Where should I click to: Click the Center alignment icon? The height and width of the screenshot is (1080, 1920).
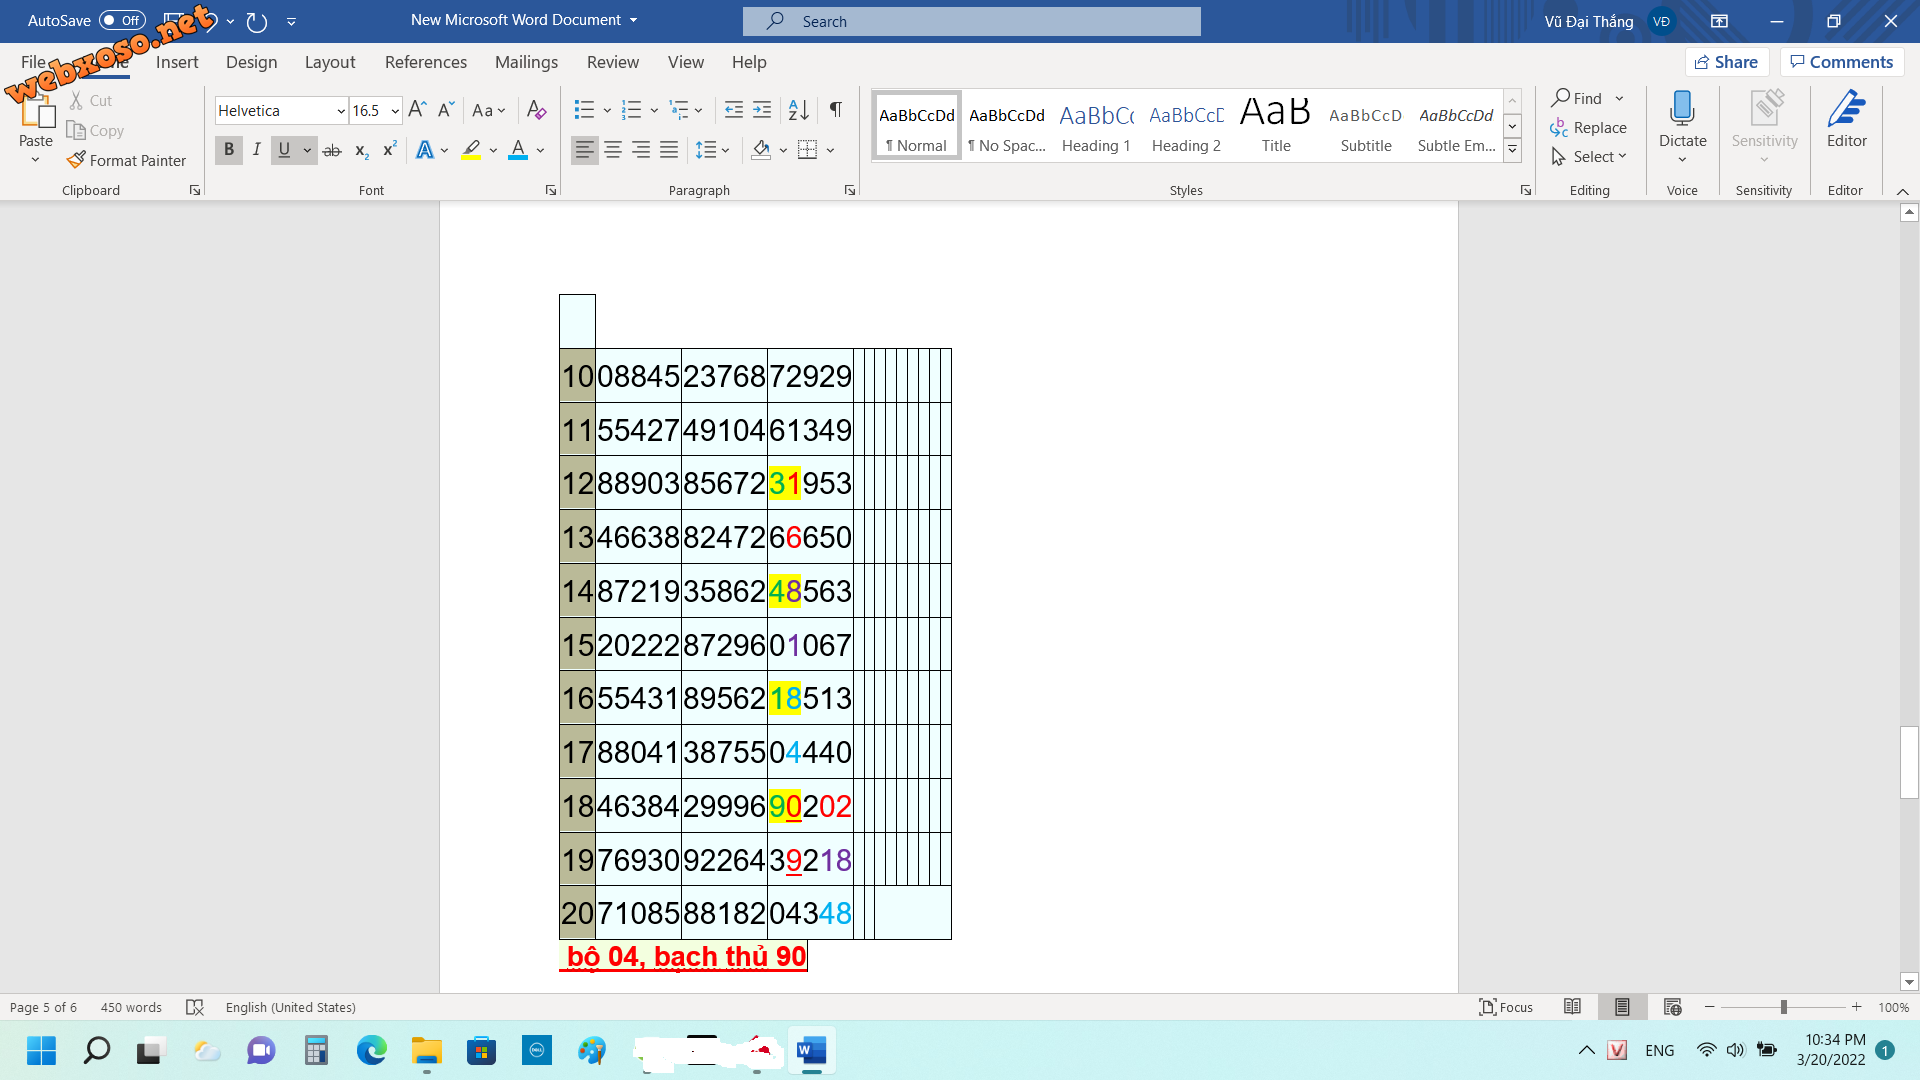[613, 150]
